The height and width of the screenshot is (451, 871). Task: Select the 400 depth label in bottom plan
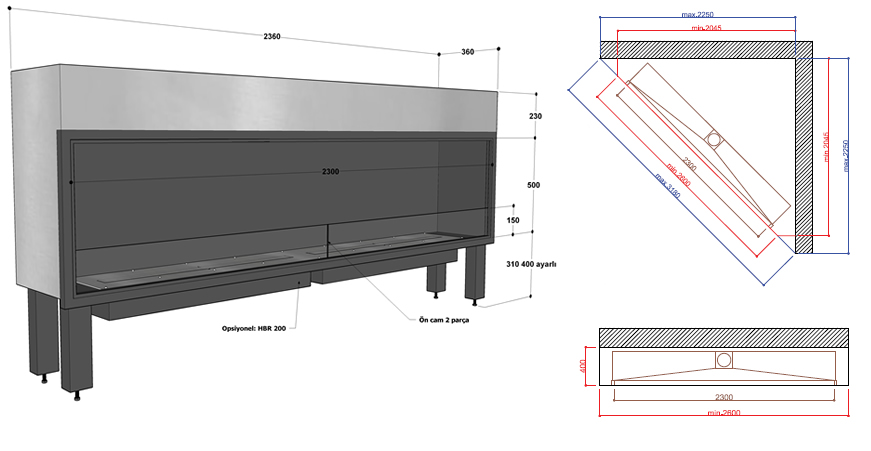coord(584,366)
